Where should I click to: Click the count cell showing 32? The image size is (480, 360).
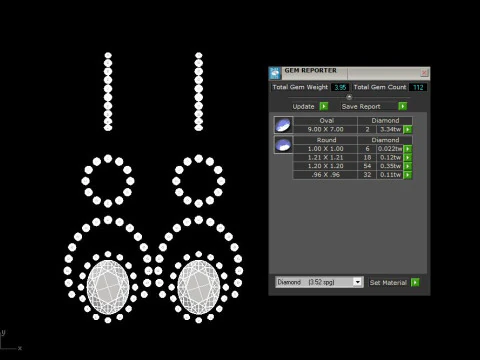tap(367, 175)
